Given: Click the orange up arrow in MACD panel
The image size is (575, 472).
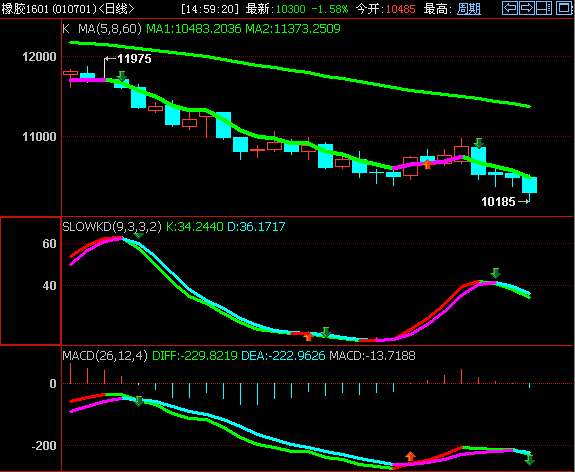Looking at the screenshot, I should pyautogui.click(x=410, y=456).
